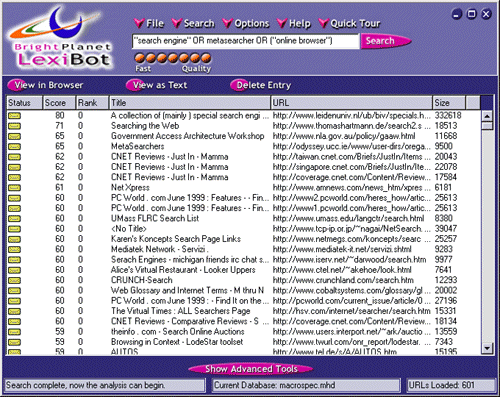Click status icon for Serach Engines michigan row
Viewport: 500px width, 397px height.
click(x=14, y=260)
